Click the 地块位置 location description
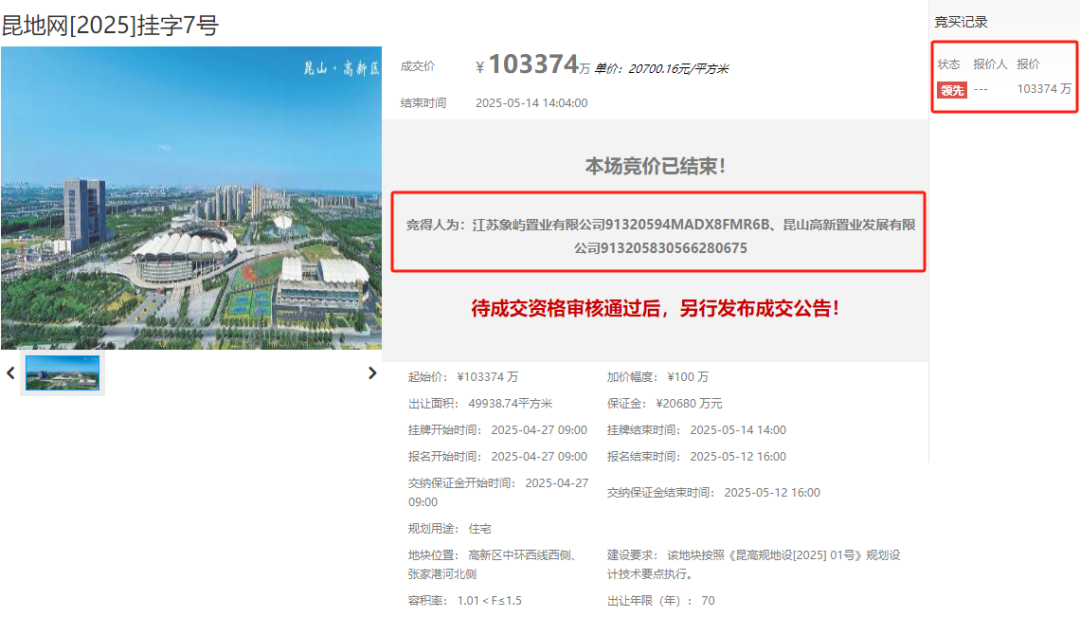 coord(490,564)
